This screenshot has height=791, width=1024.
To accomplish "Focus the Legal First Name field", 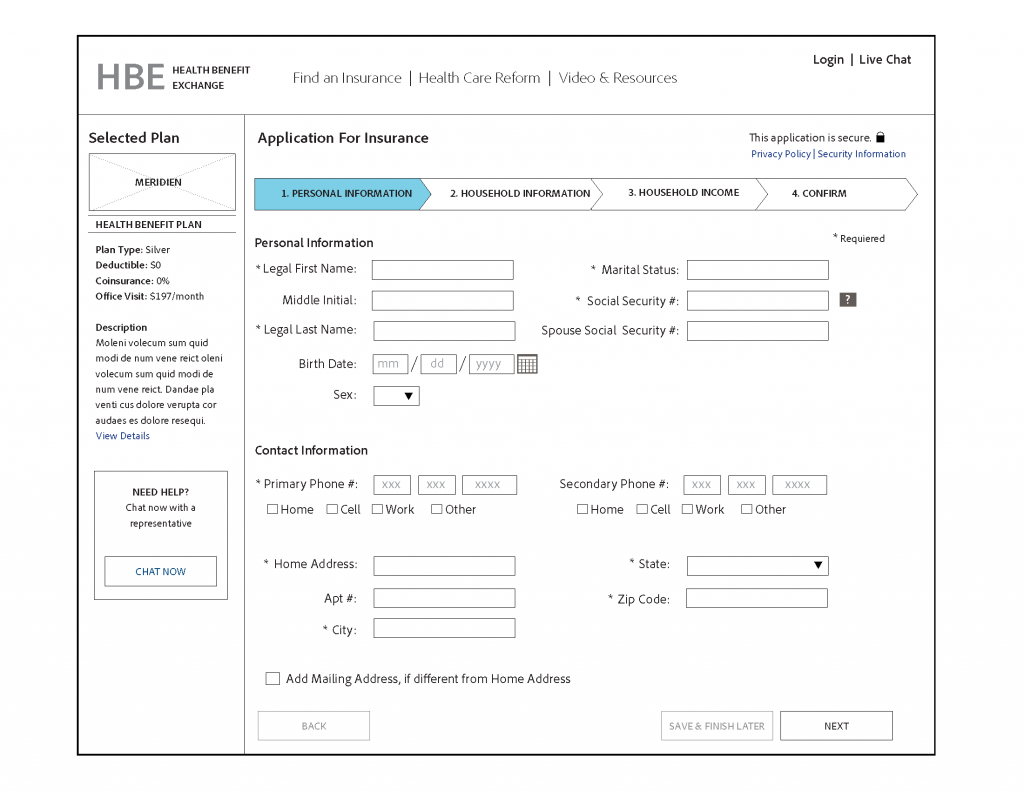I will (443, 270).
